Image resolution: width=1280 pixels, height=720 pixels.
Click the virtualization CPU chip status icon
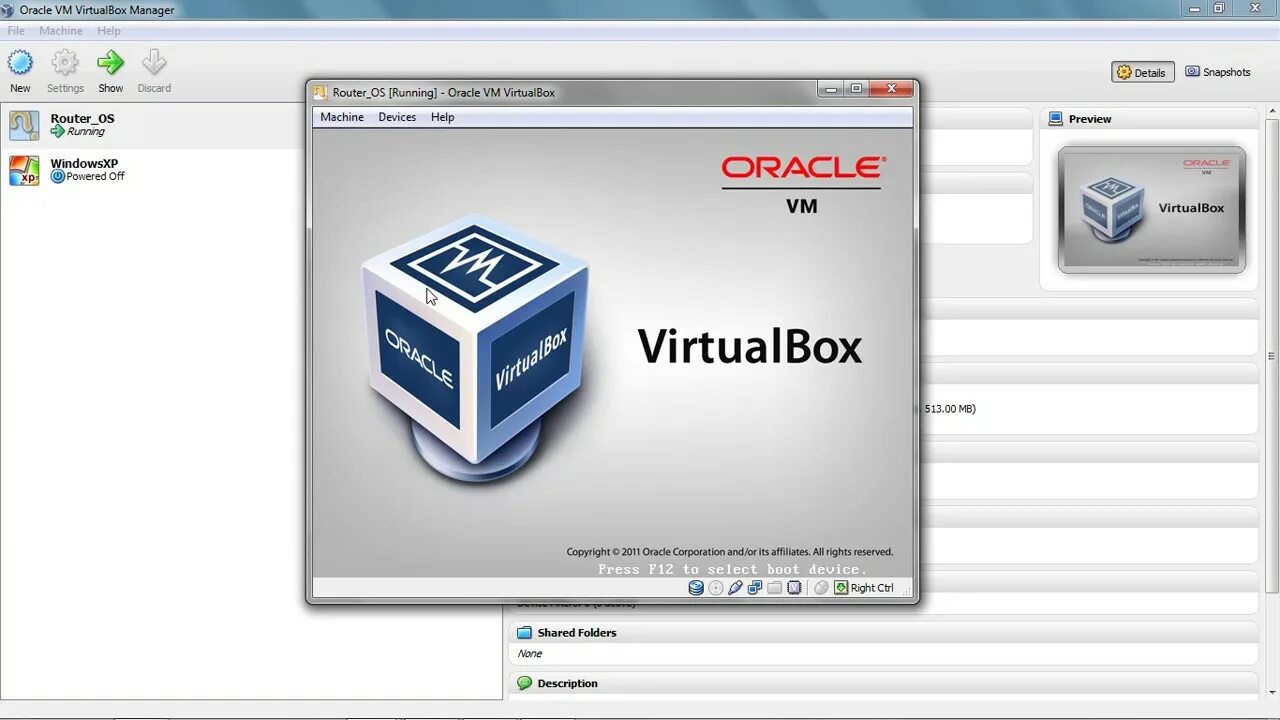(794, 588)
